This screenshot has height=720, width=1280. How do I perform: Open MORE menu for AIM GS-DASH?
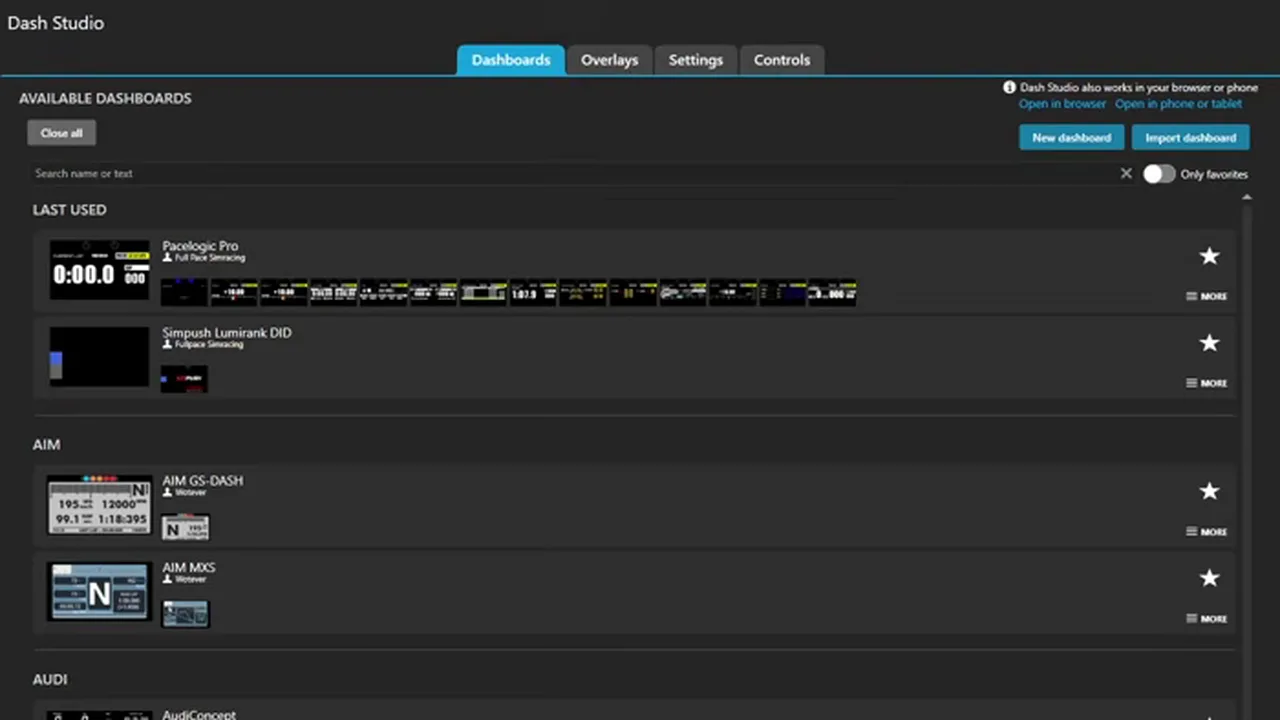(1207, 531)
